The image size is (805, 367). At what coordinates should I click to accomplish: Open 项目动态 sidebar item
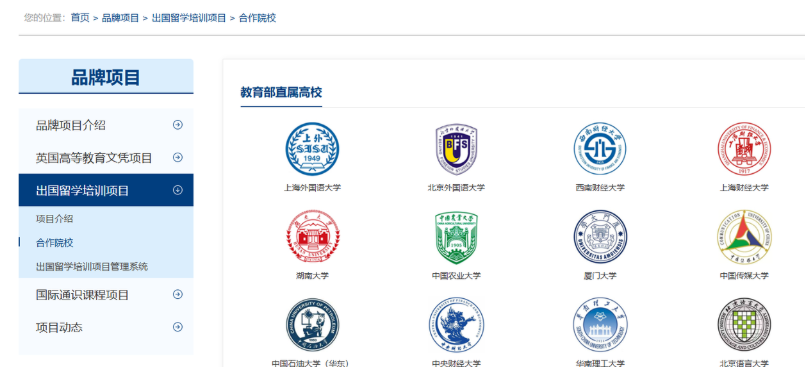[106, 327]
